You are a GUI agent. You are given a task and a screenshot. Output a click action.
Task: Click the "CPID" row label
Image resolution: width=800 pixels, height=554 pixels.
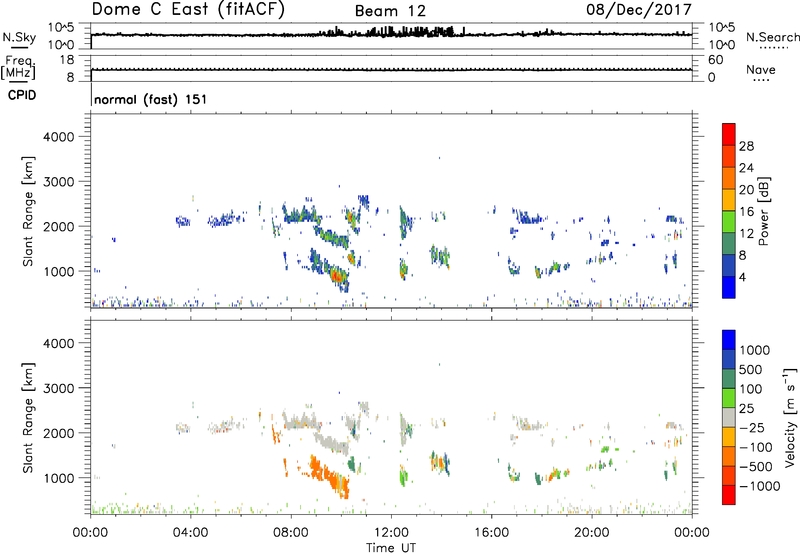(x=22, y=95)
